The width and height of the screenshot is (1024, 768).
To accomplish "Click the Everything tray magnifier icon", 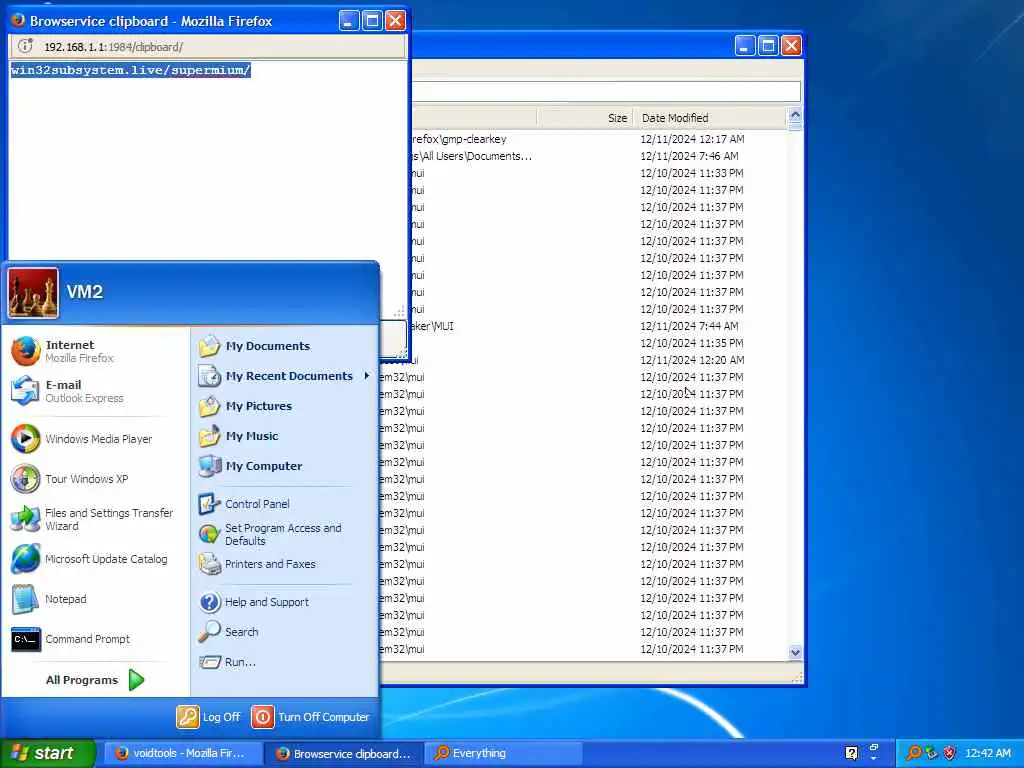I will 914,754.
